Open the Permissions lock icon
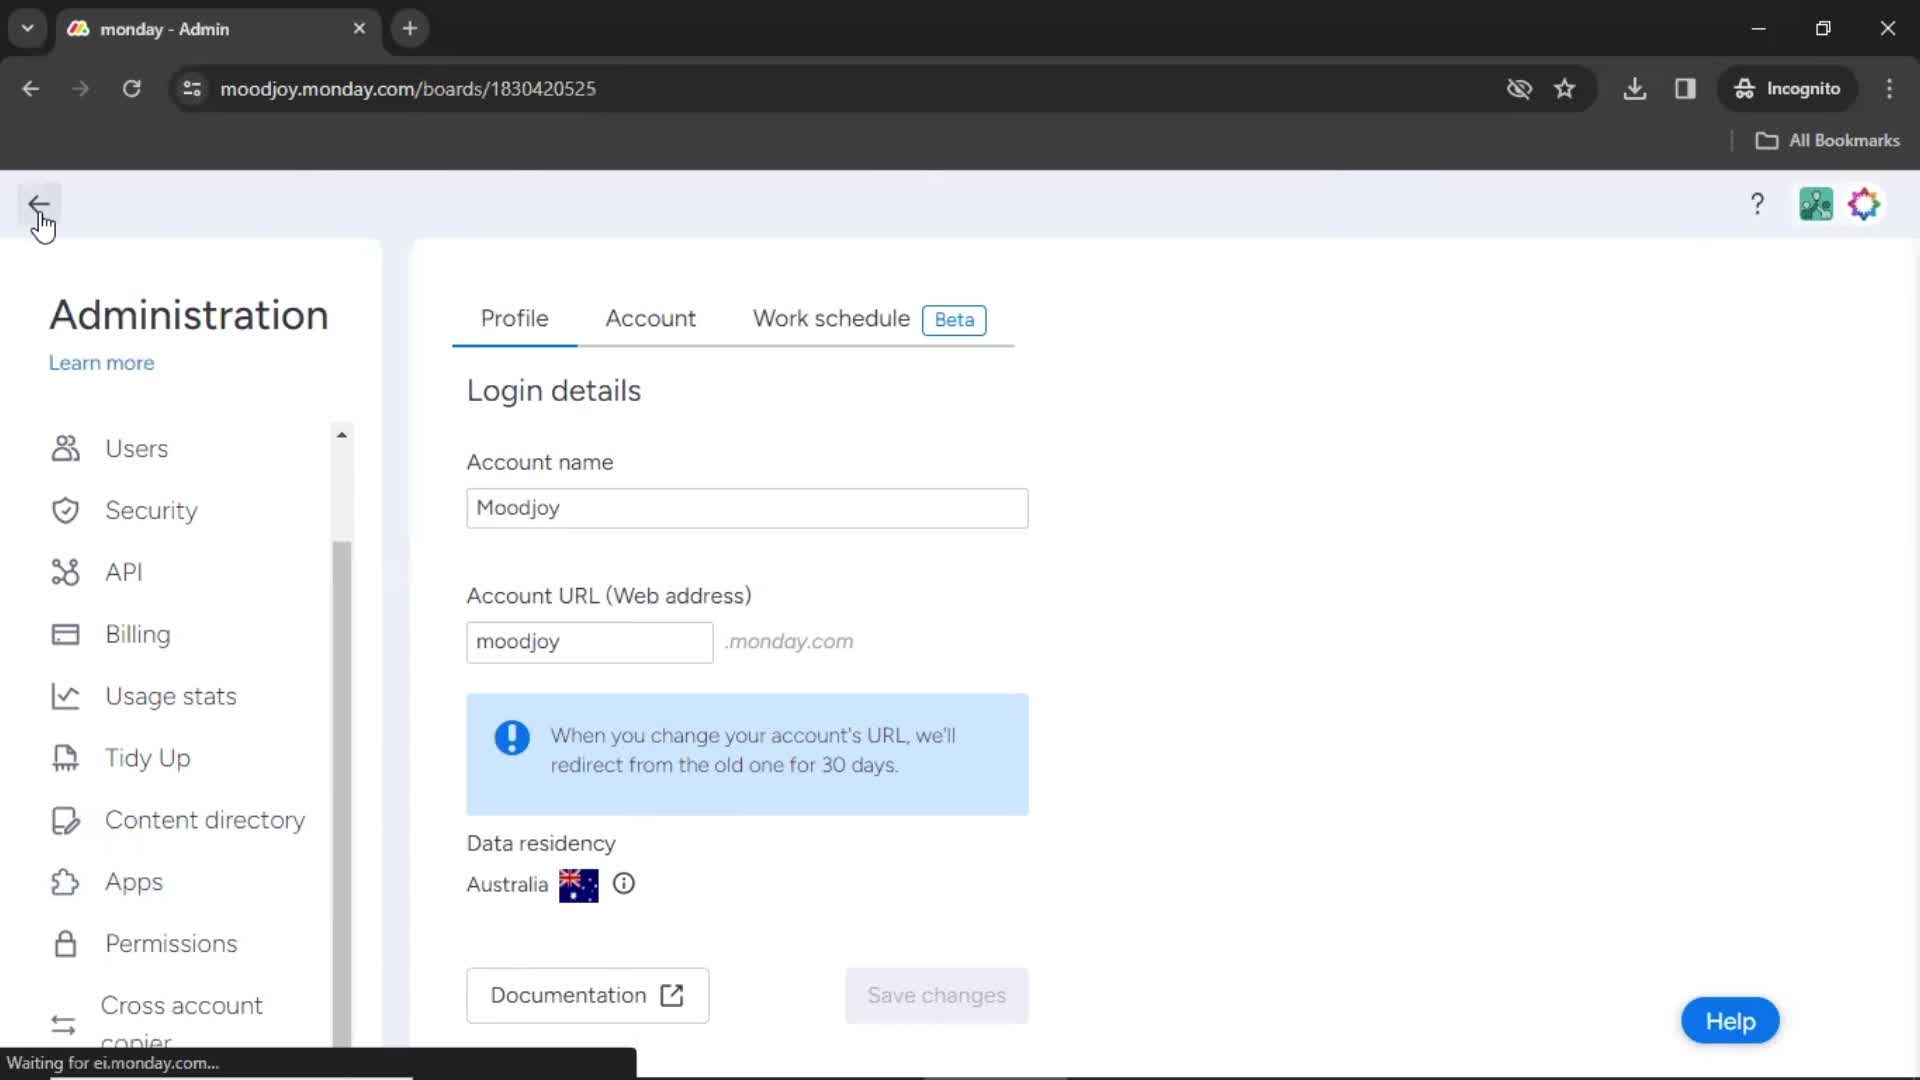 pyautogui.click(x=65, y=944)
